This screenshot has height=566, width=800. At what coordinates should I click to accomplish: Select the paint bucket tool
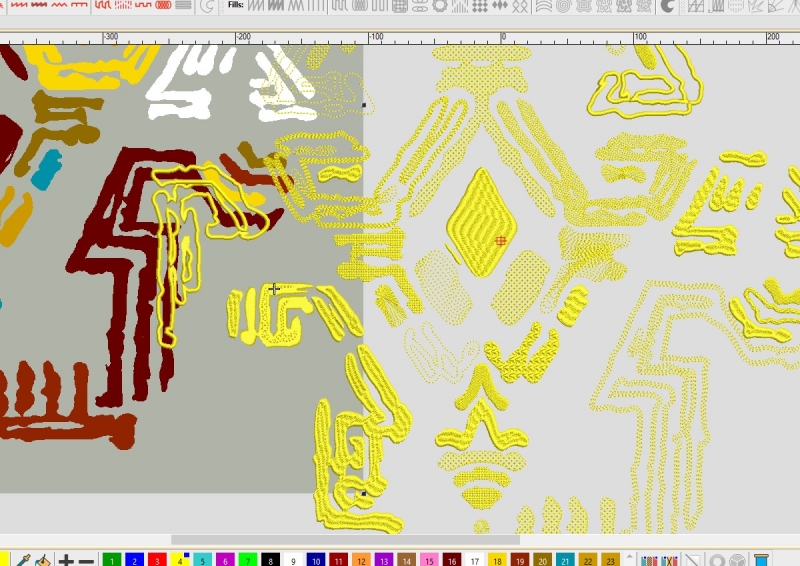[43, 560]
